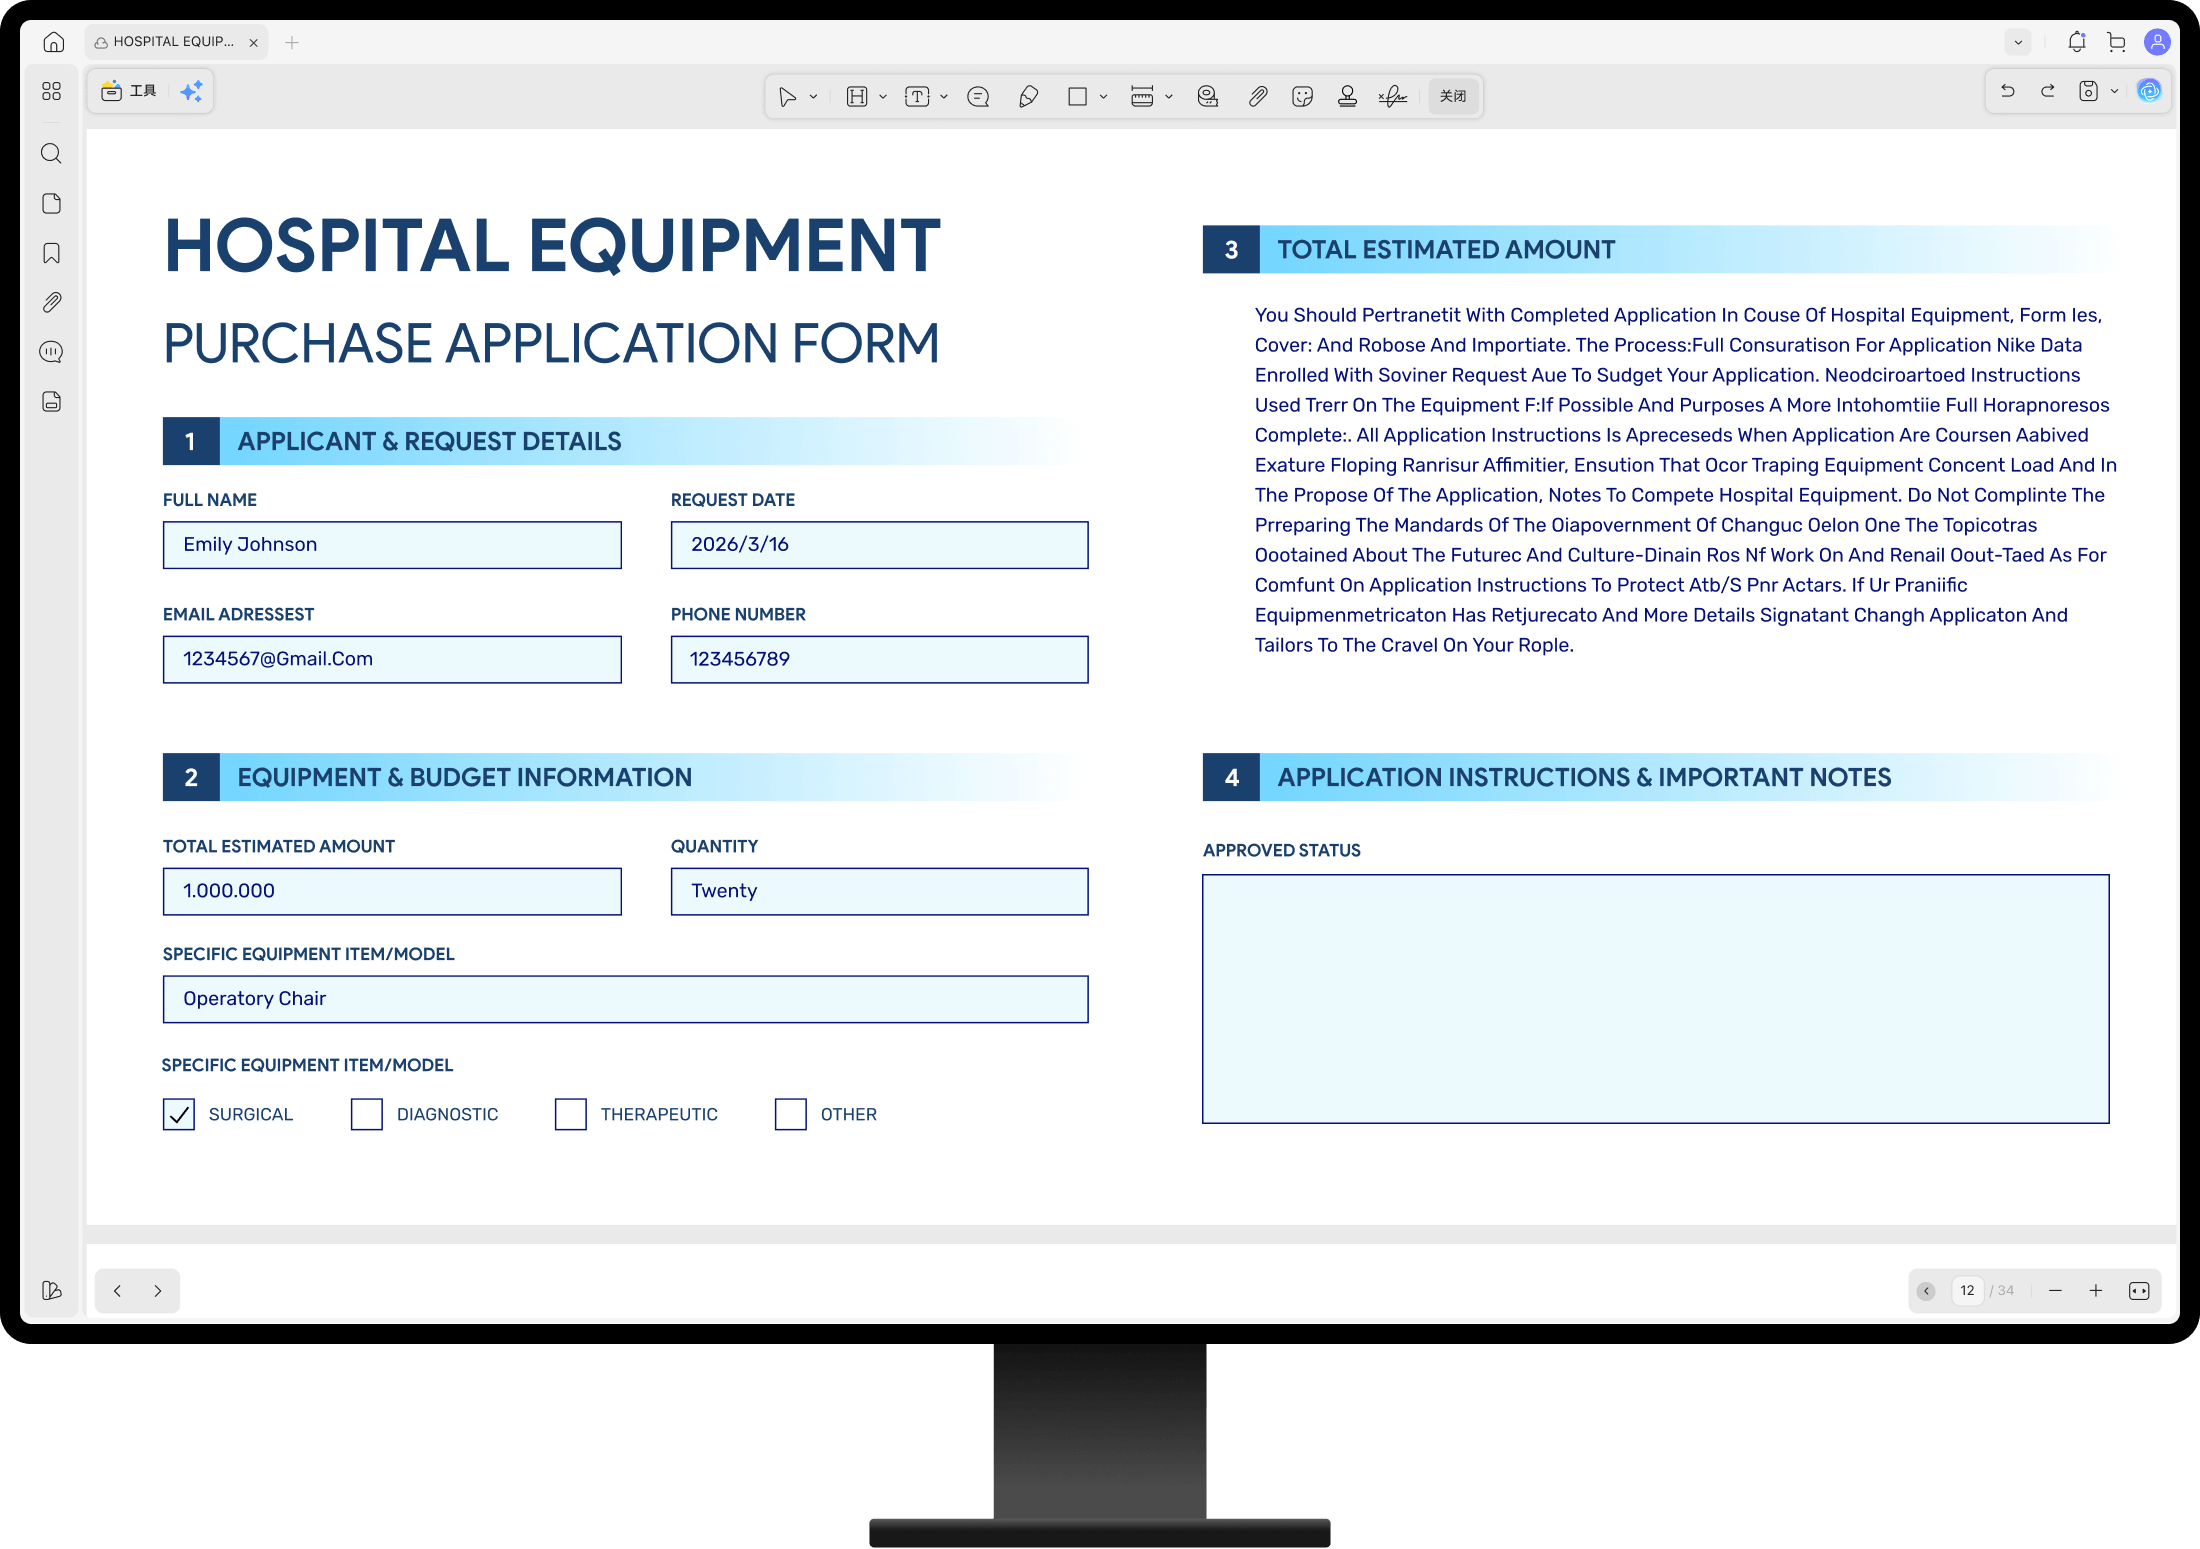Click the signature tool icon
Image resolution: width=2200 pixels, height=1549 pixels.
(x=1392, y=96)
